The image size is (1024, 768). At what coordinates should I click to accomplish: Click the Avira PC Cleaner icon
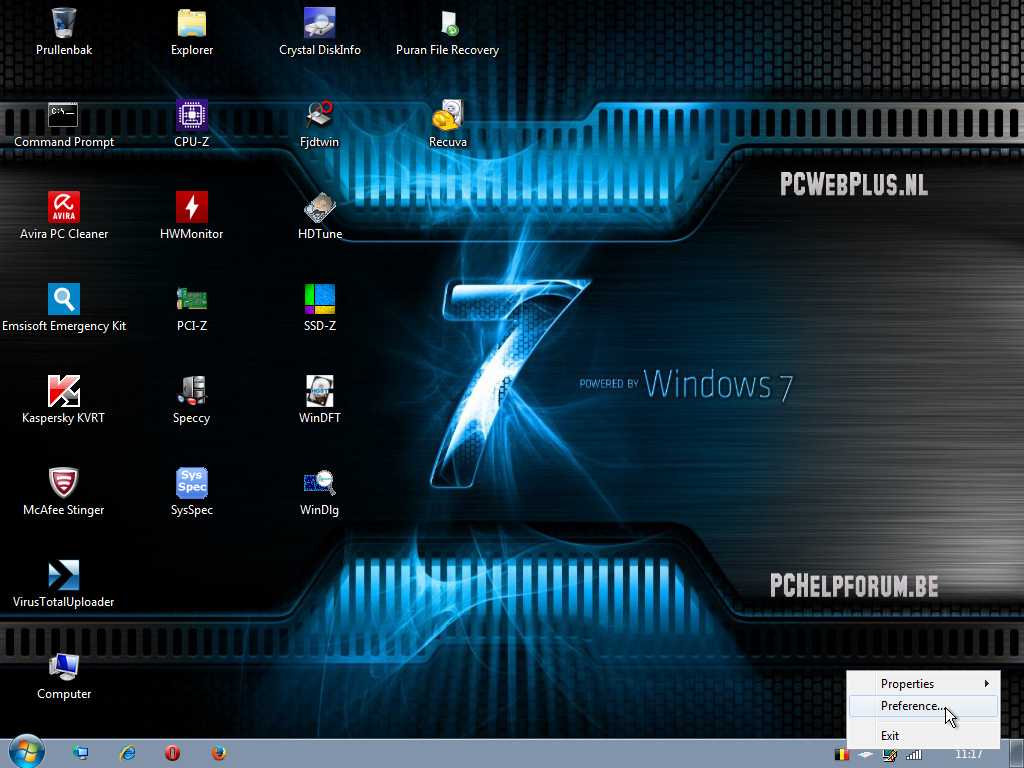[x=64, y=207]
